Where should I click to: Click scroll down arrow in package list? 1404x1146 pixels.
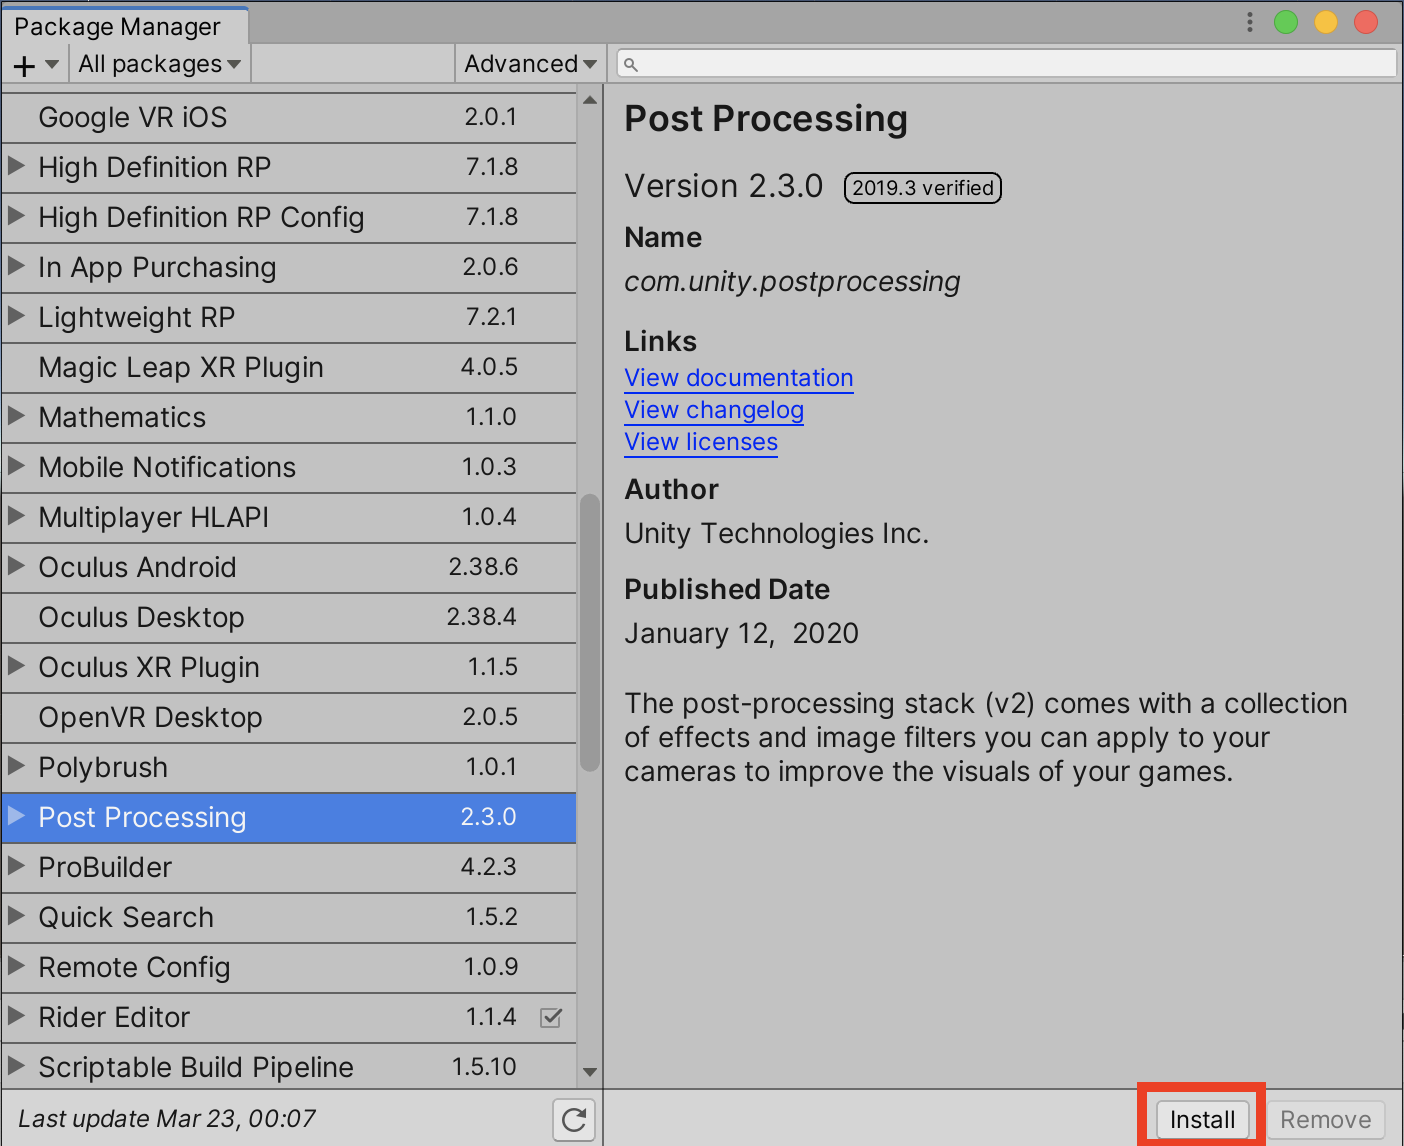pyautogui.click(x=590, y=1071)
